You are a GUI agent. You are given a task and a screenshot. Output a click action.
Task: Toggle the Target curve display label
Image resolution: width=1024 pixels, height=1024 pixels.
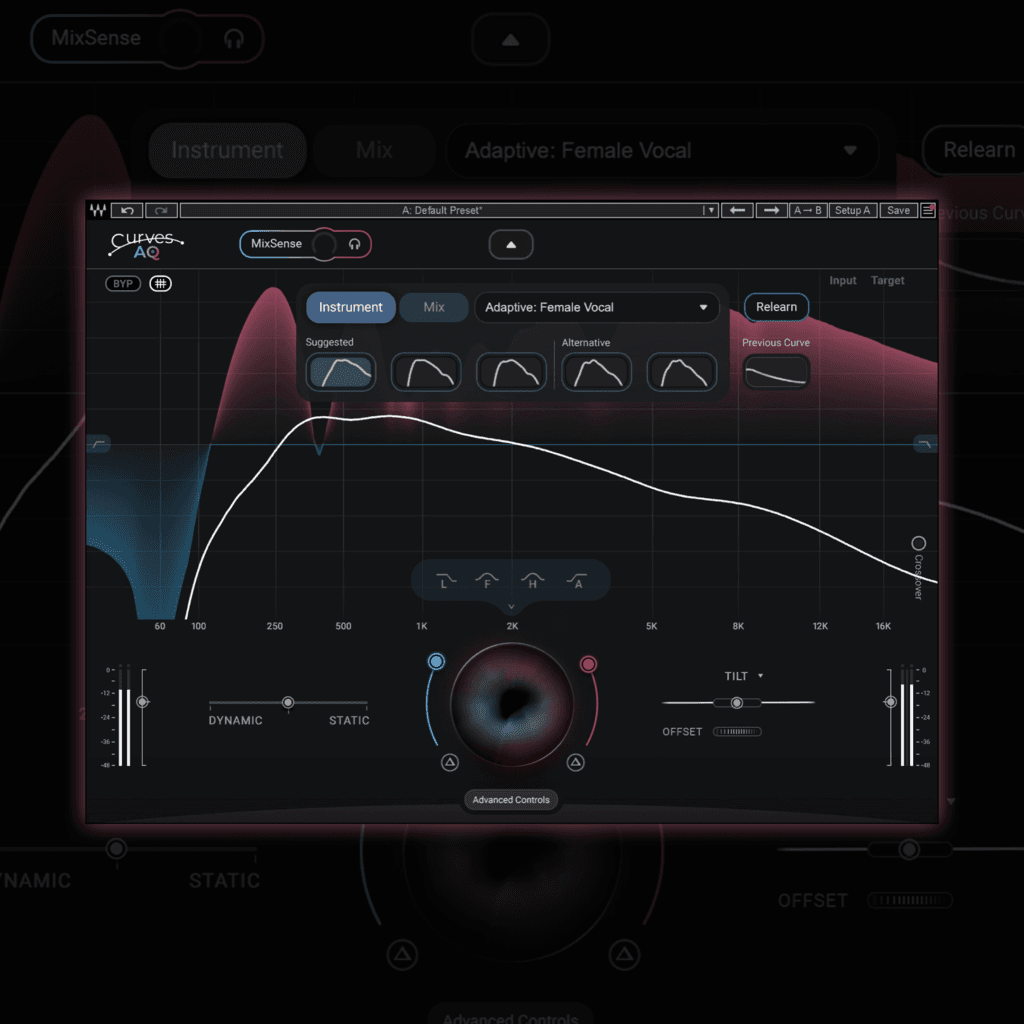pos(888,280)
